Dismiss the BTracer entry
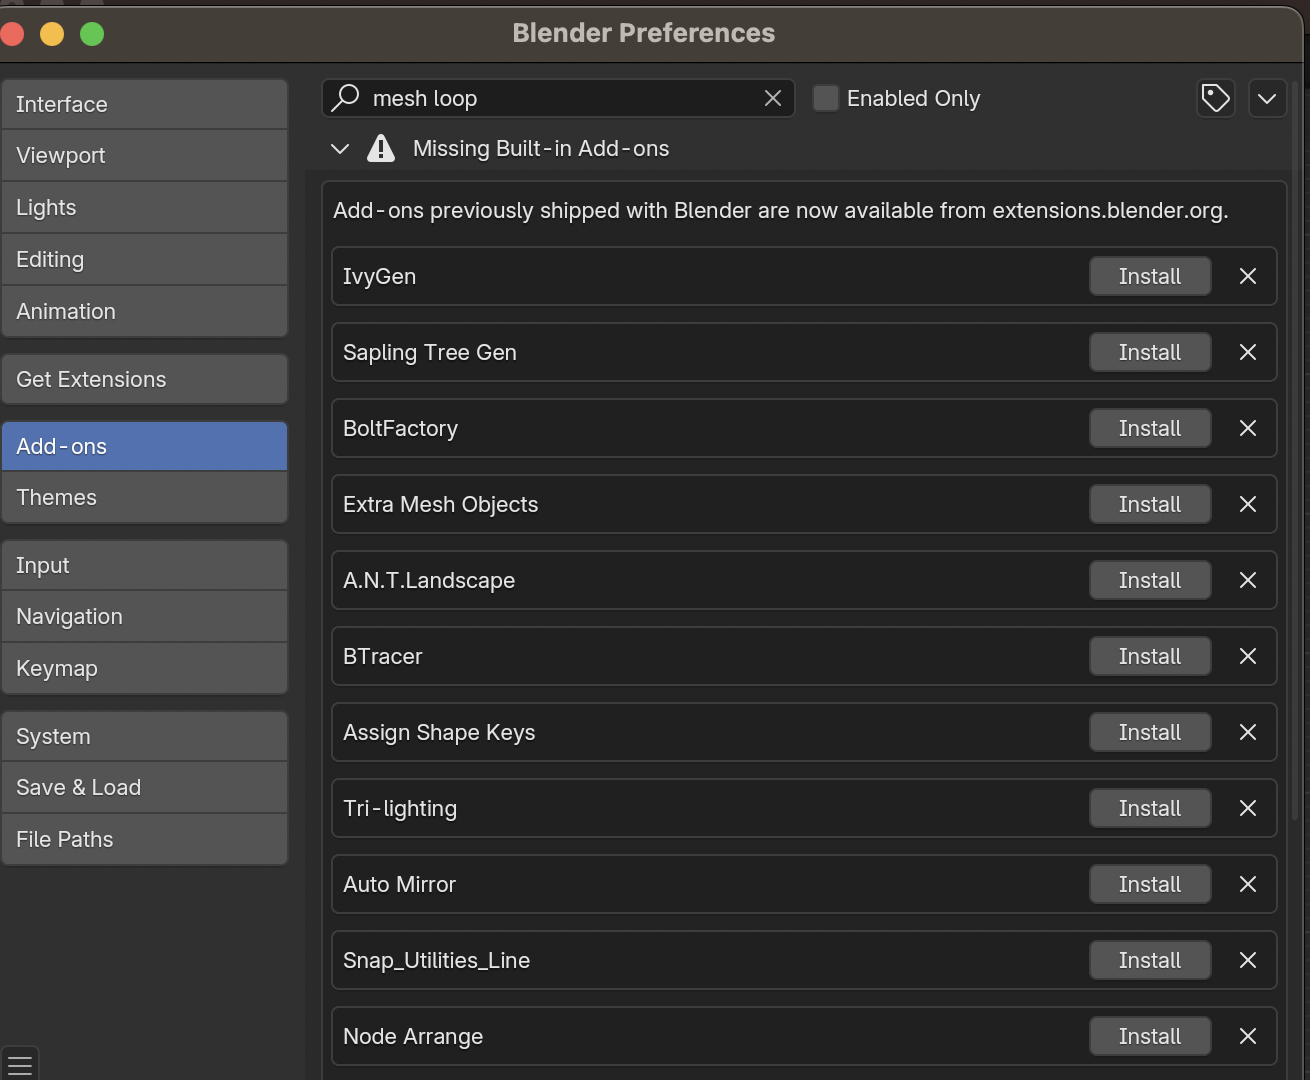The image size is (1310, 1080). click(1247, 656)
